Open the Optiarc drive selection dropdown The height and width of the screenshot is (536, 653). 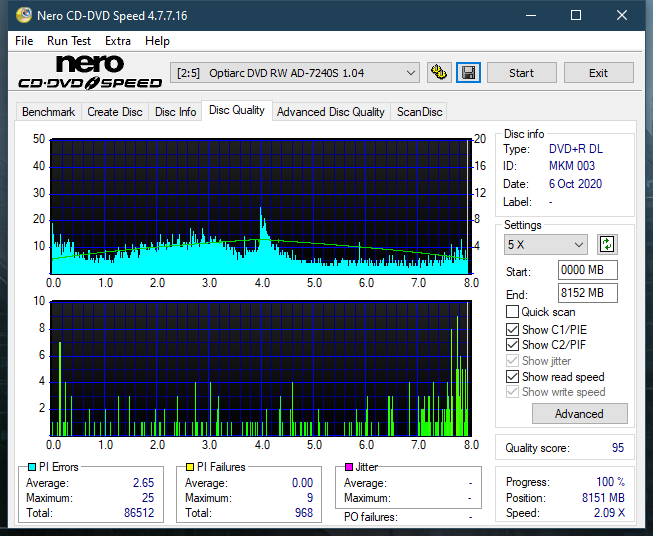[294, 73]
